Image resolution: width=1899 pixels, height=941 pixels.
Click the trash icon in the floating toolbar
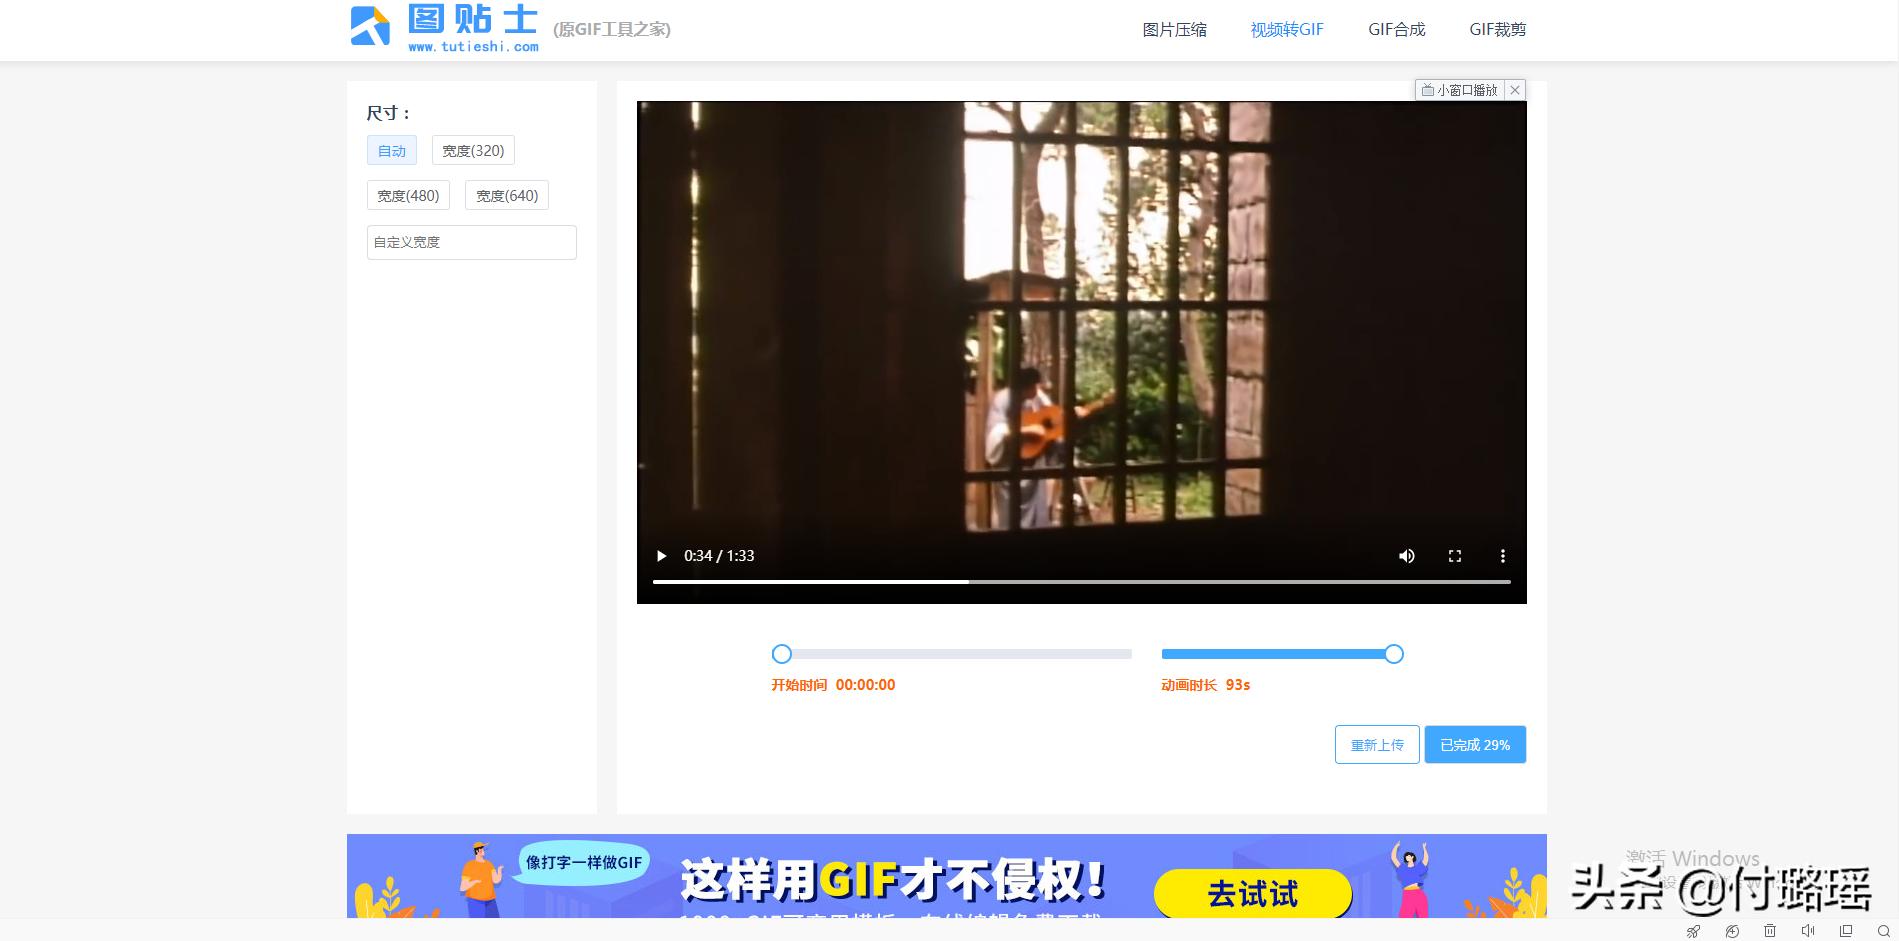(x=1770, y=931)
